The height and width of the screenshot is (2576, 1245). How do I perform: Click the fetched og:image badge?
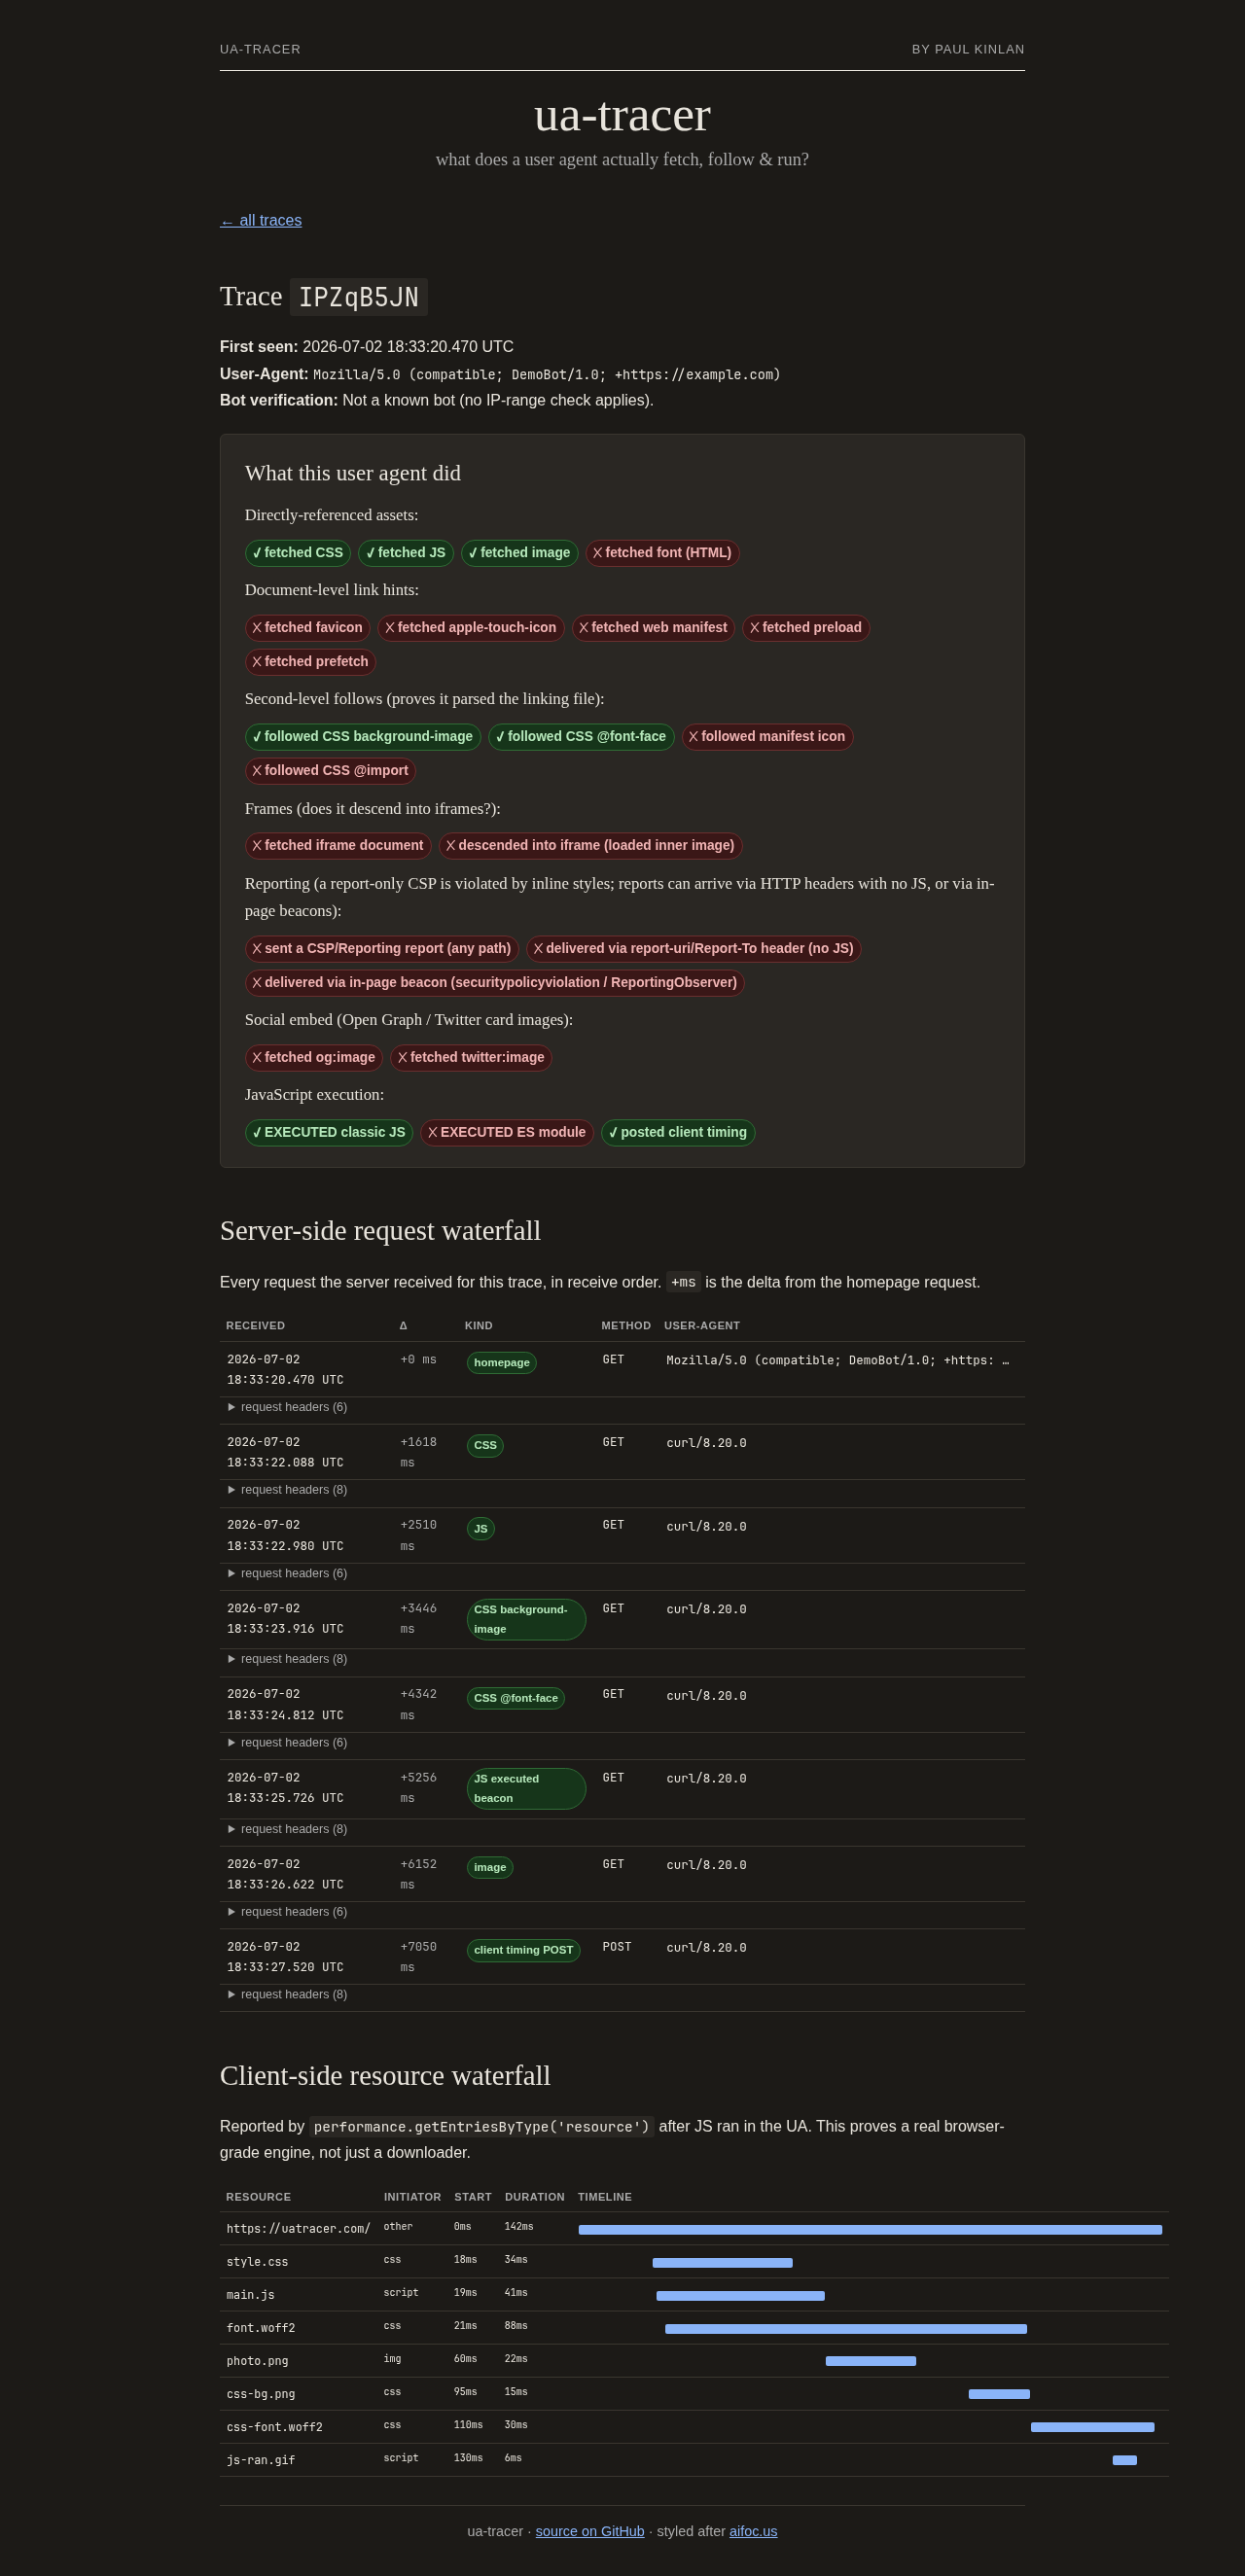click(314, 1058)
